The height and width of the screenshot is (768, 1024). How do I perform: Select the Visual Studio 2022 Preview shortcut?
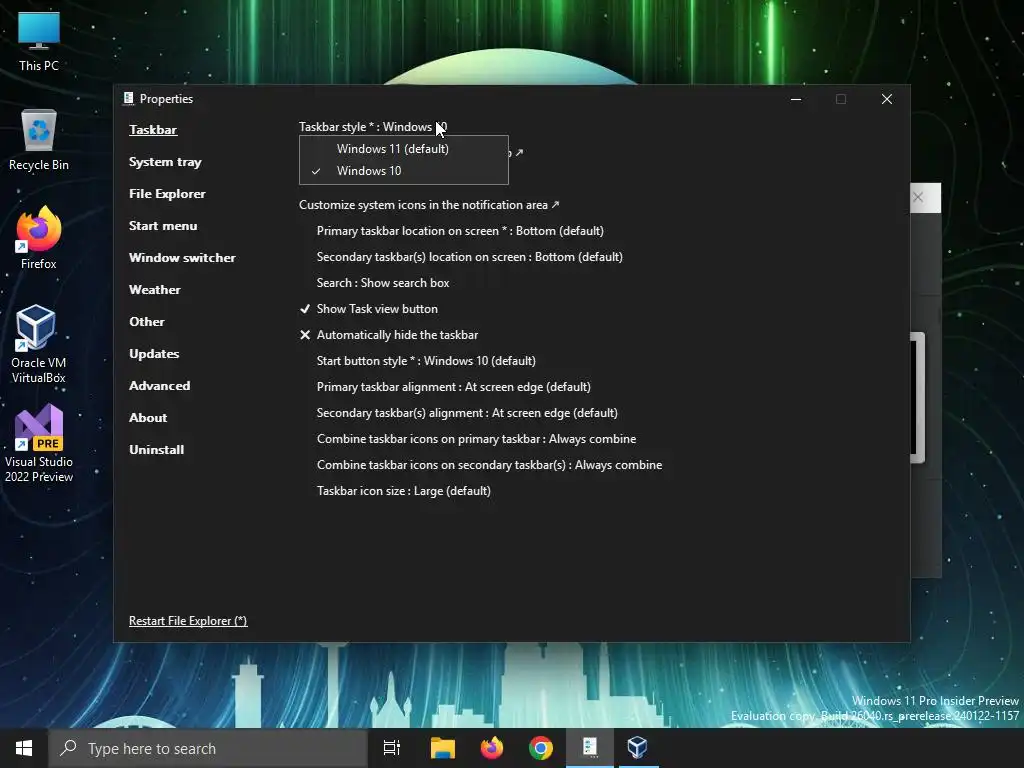tap(39, 444)
